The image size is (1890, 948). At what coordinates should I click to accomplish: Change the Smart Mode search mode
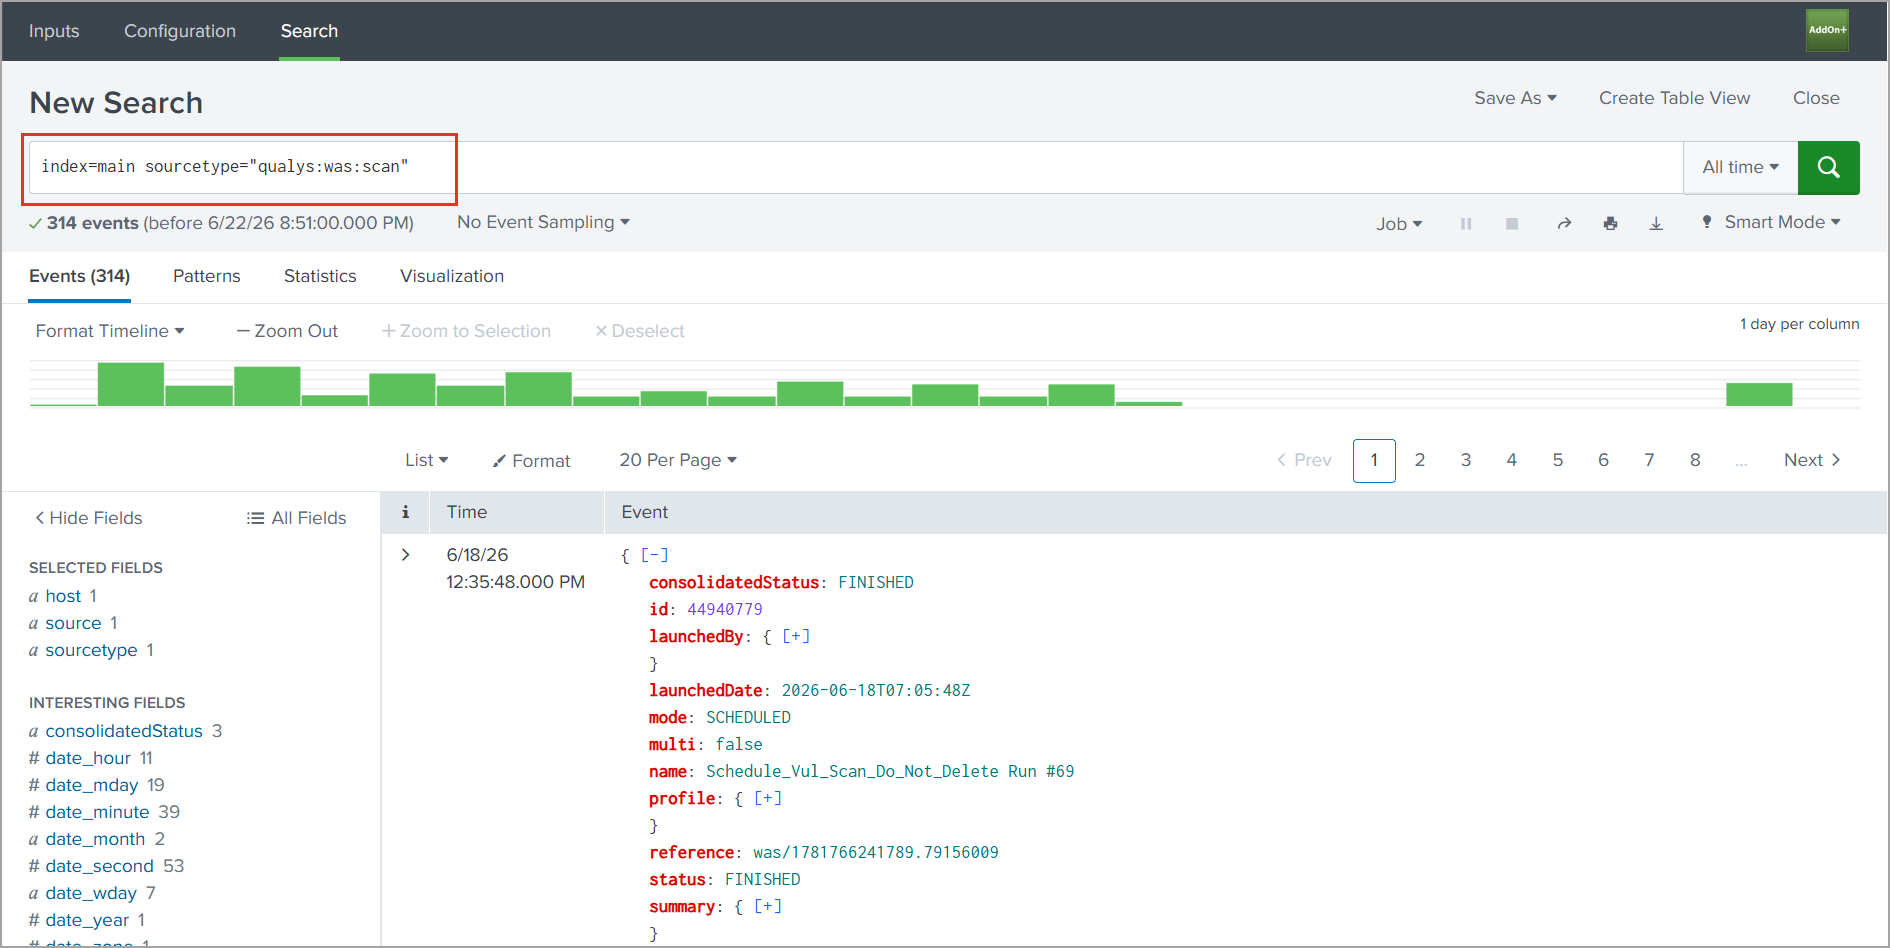click(x=1771, y=222)
